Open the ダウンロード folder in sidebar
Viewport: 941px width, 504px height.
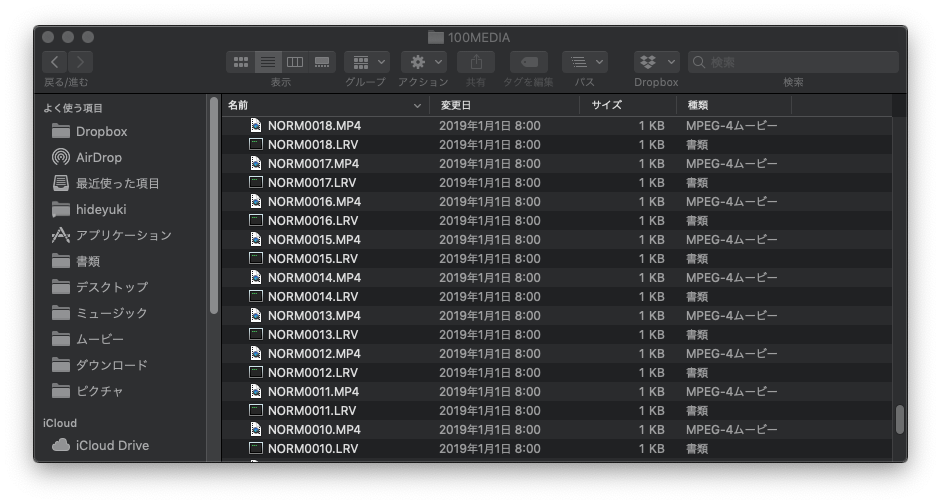click(x=111, y=365)
